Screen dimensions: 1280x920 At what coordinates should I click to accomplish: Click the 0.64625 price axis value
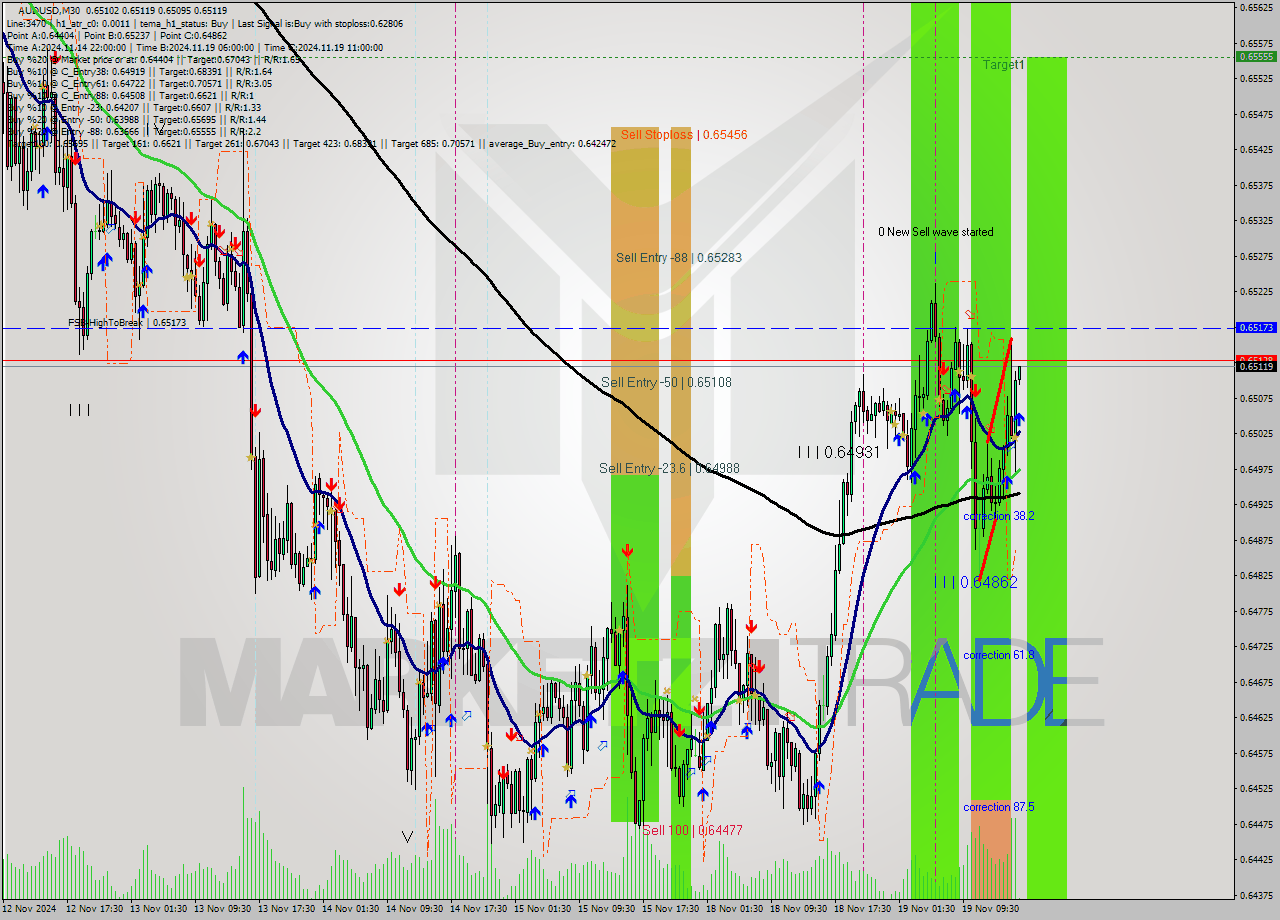(x=1257, y=718)
